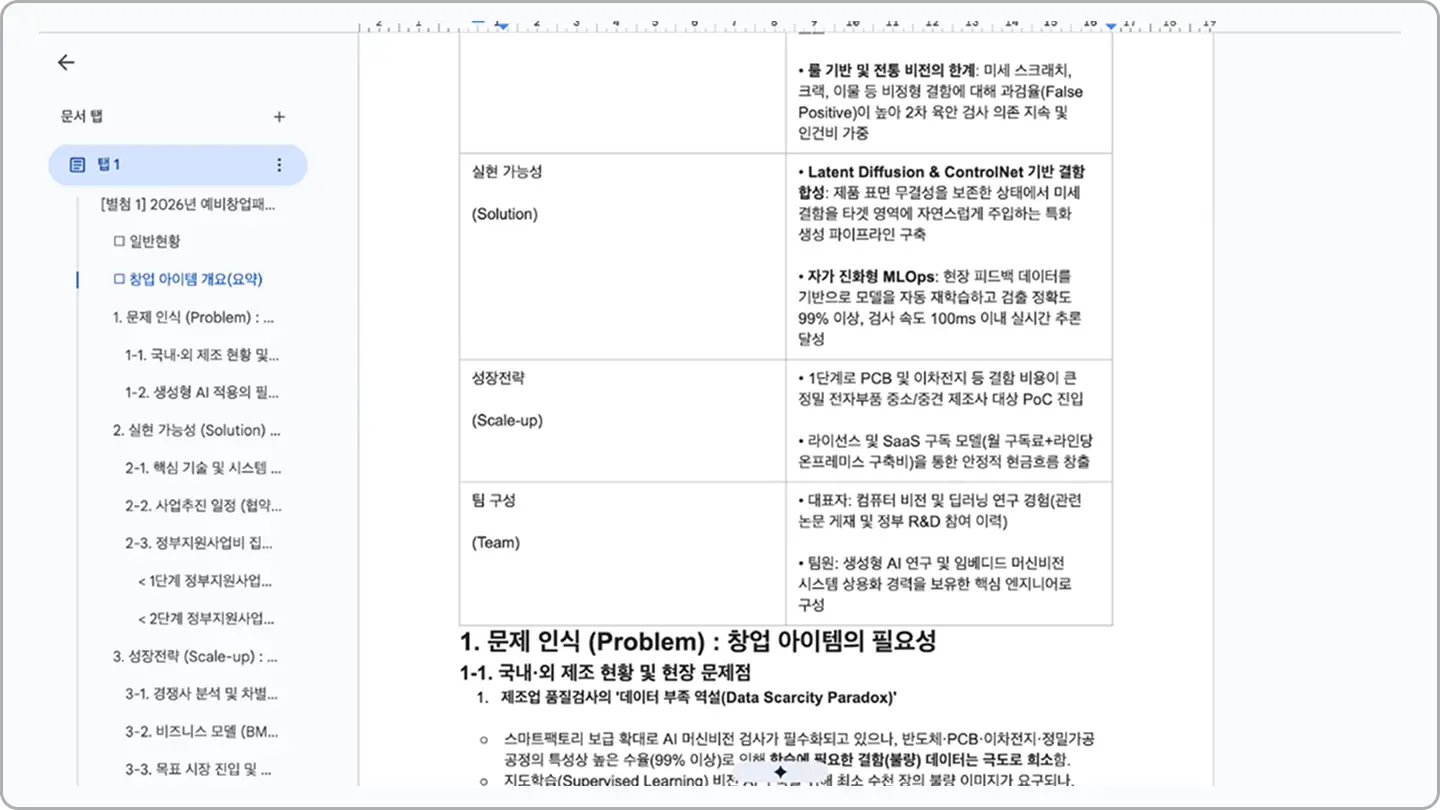Viewport: 1440px width, 810px height.
Task: Jump to '일반현황' in the outline
Action: point(147,241)
